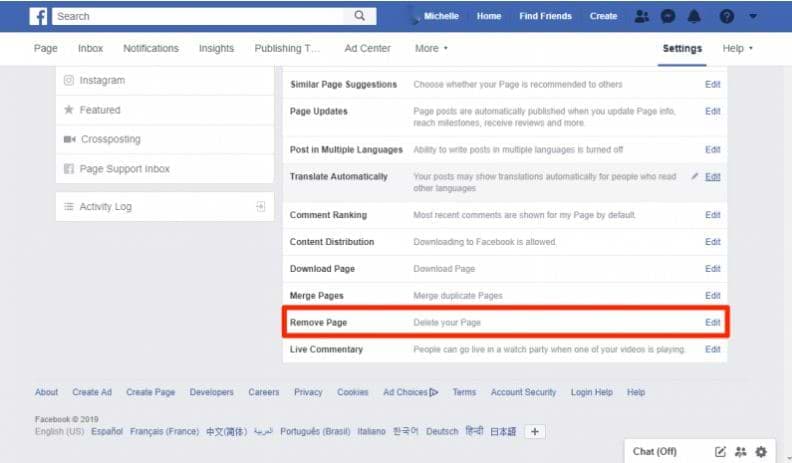Open the Notifications tab
This screenshot has width=792, height=463.
point(151,48)
